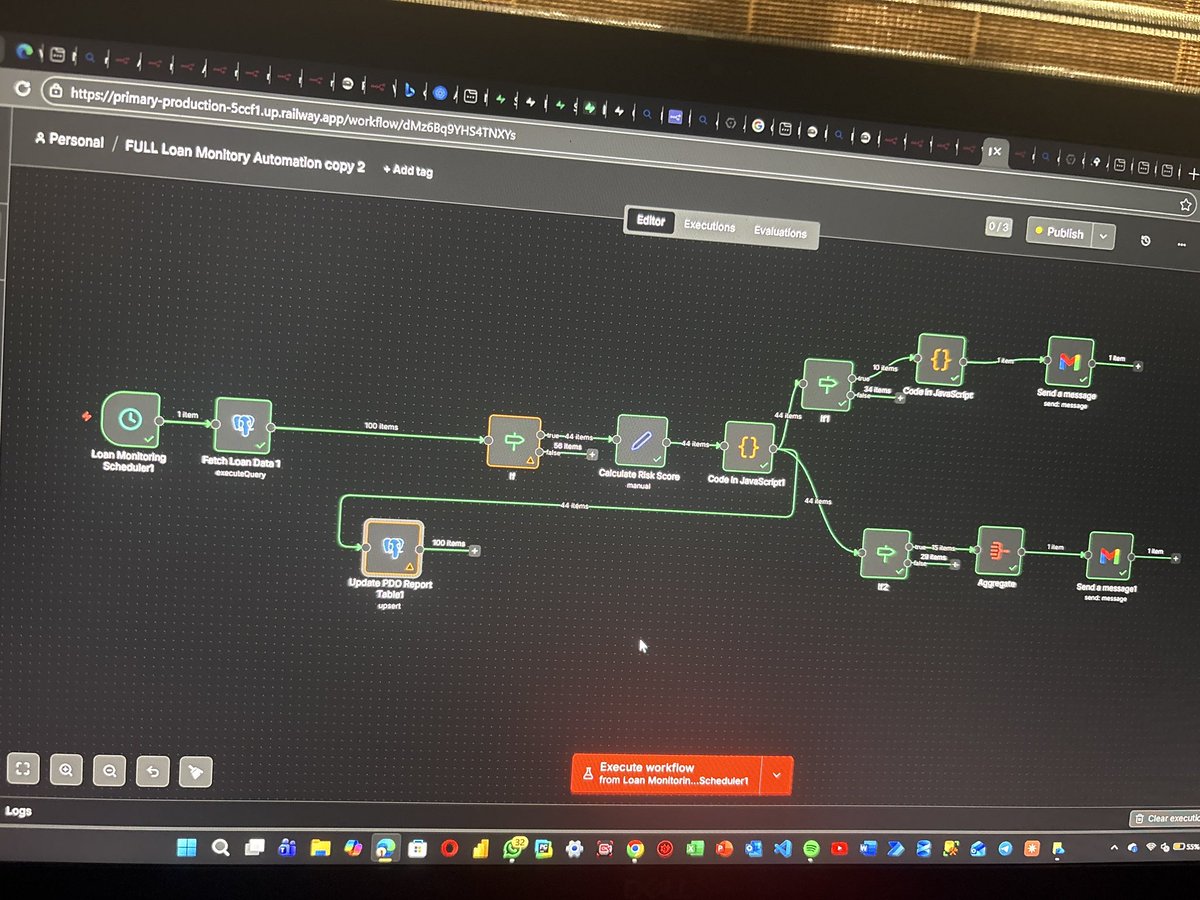Viewport: 1200px width, 900px height.
Task: Expand the Publish dropdown arrow
Action: tap(1102, 236)
